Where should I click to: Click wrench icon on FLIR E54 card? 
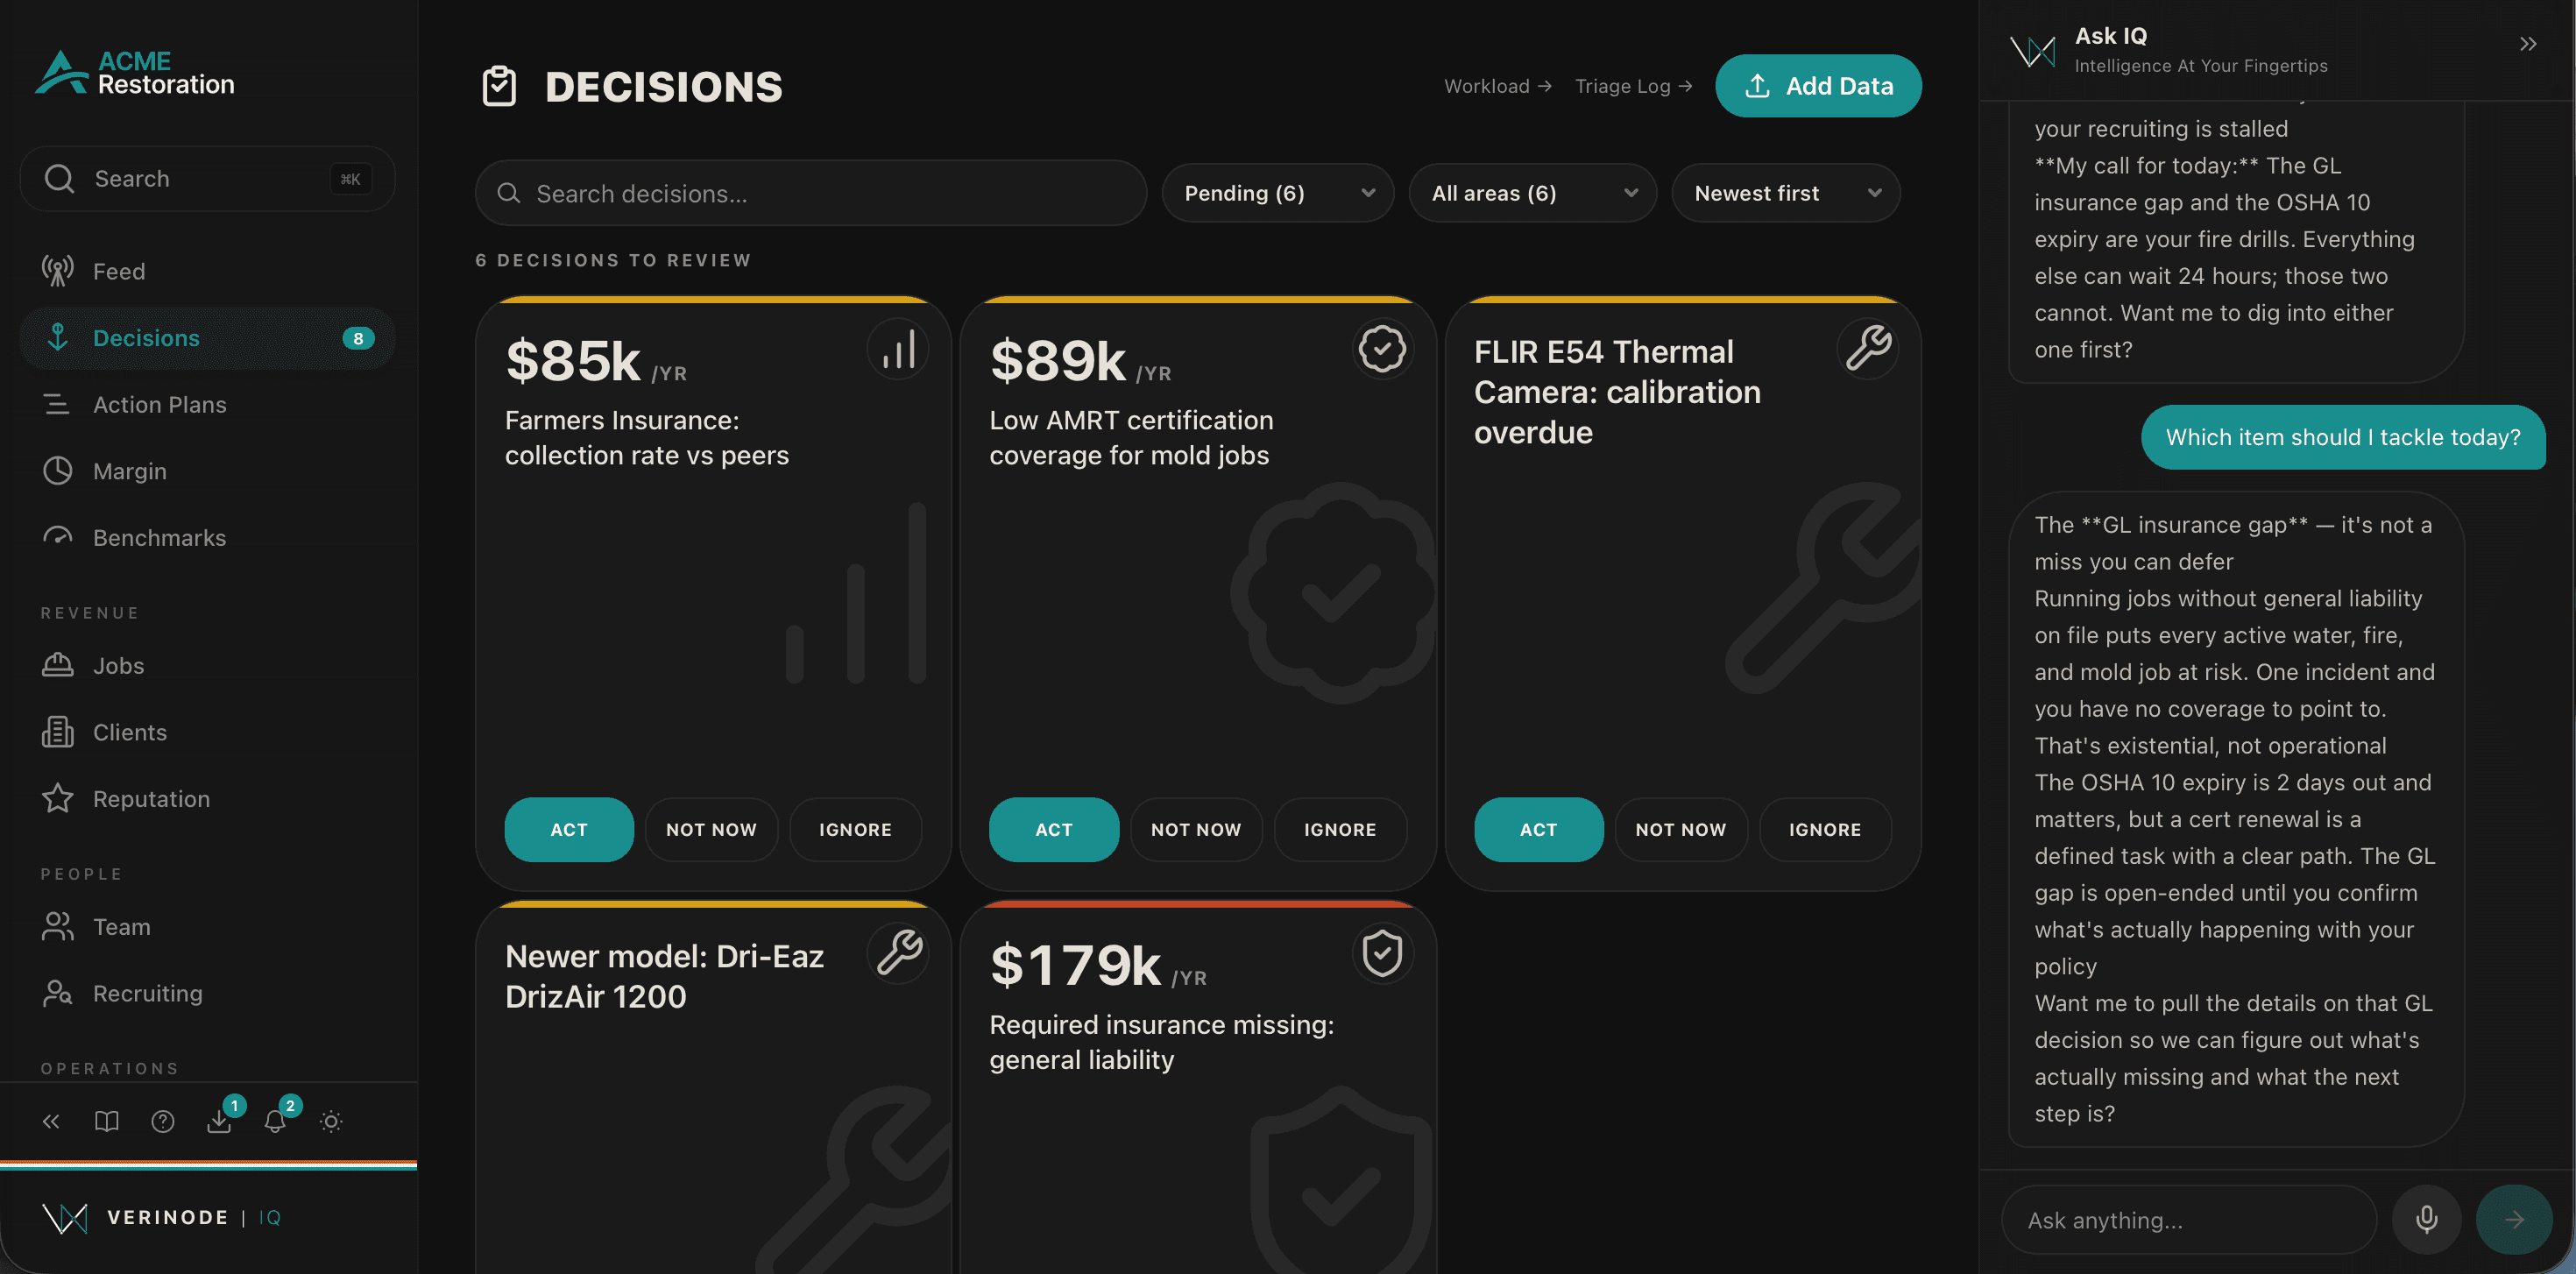1868,349
